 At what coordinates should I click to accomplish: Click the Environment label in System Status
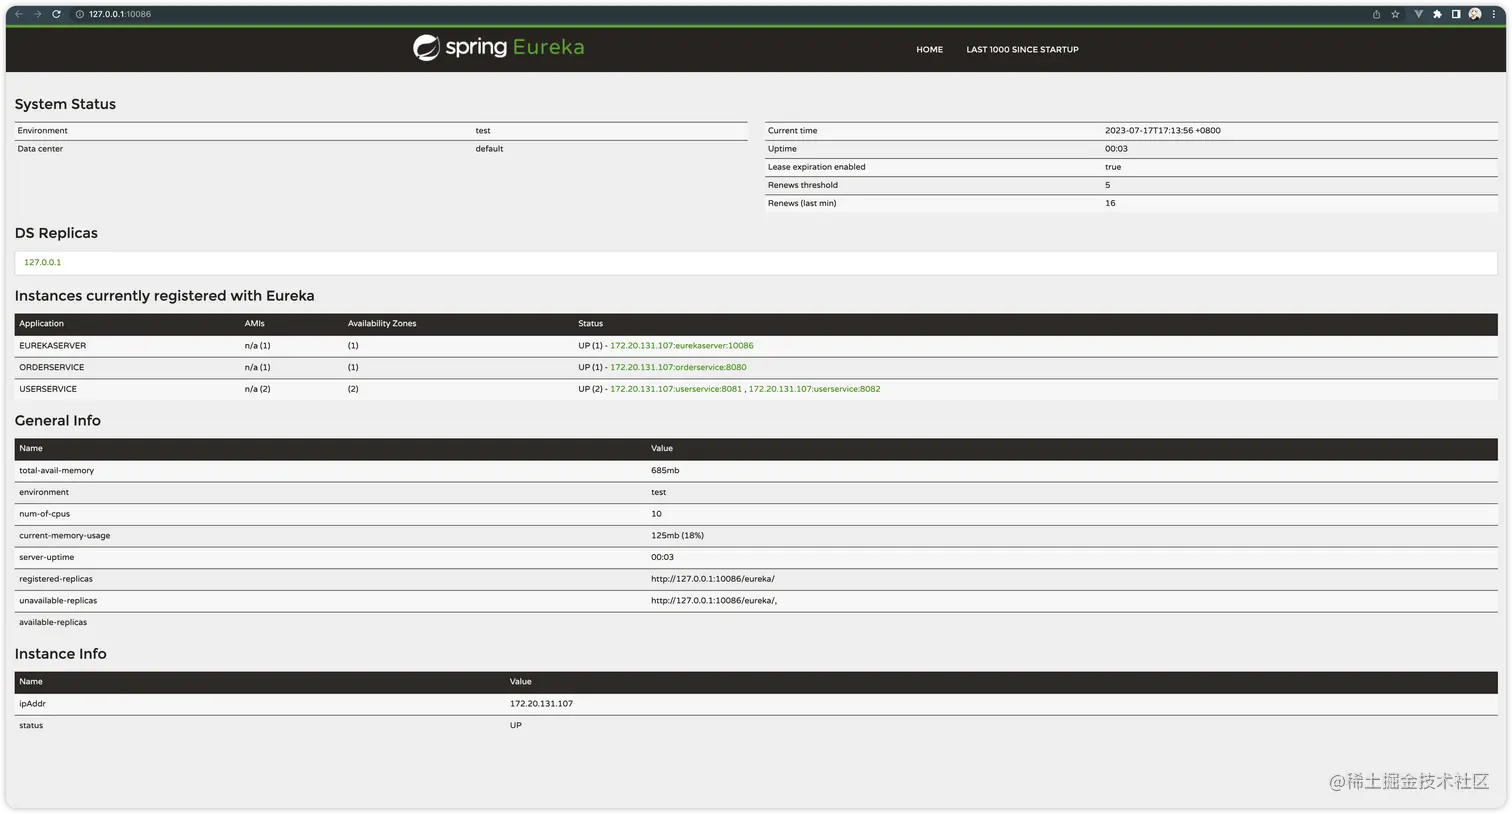point(42,130)
